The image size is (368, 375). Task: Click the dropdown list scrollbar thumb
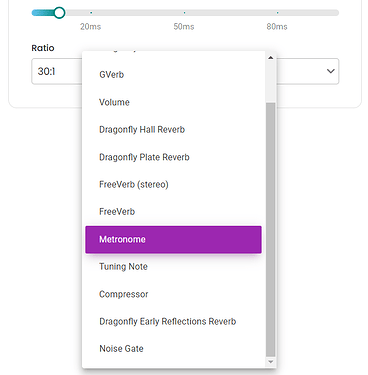[271, 230]
